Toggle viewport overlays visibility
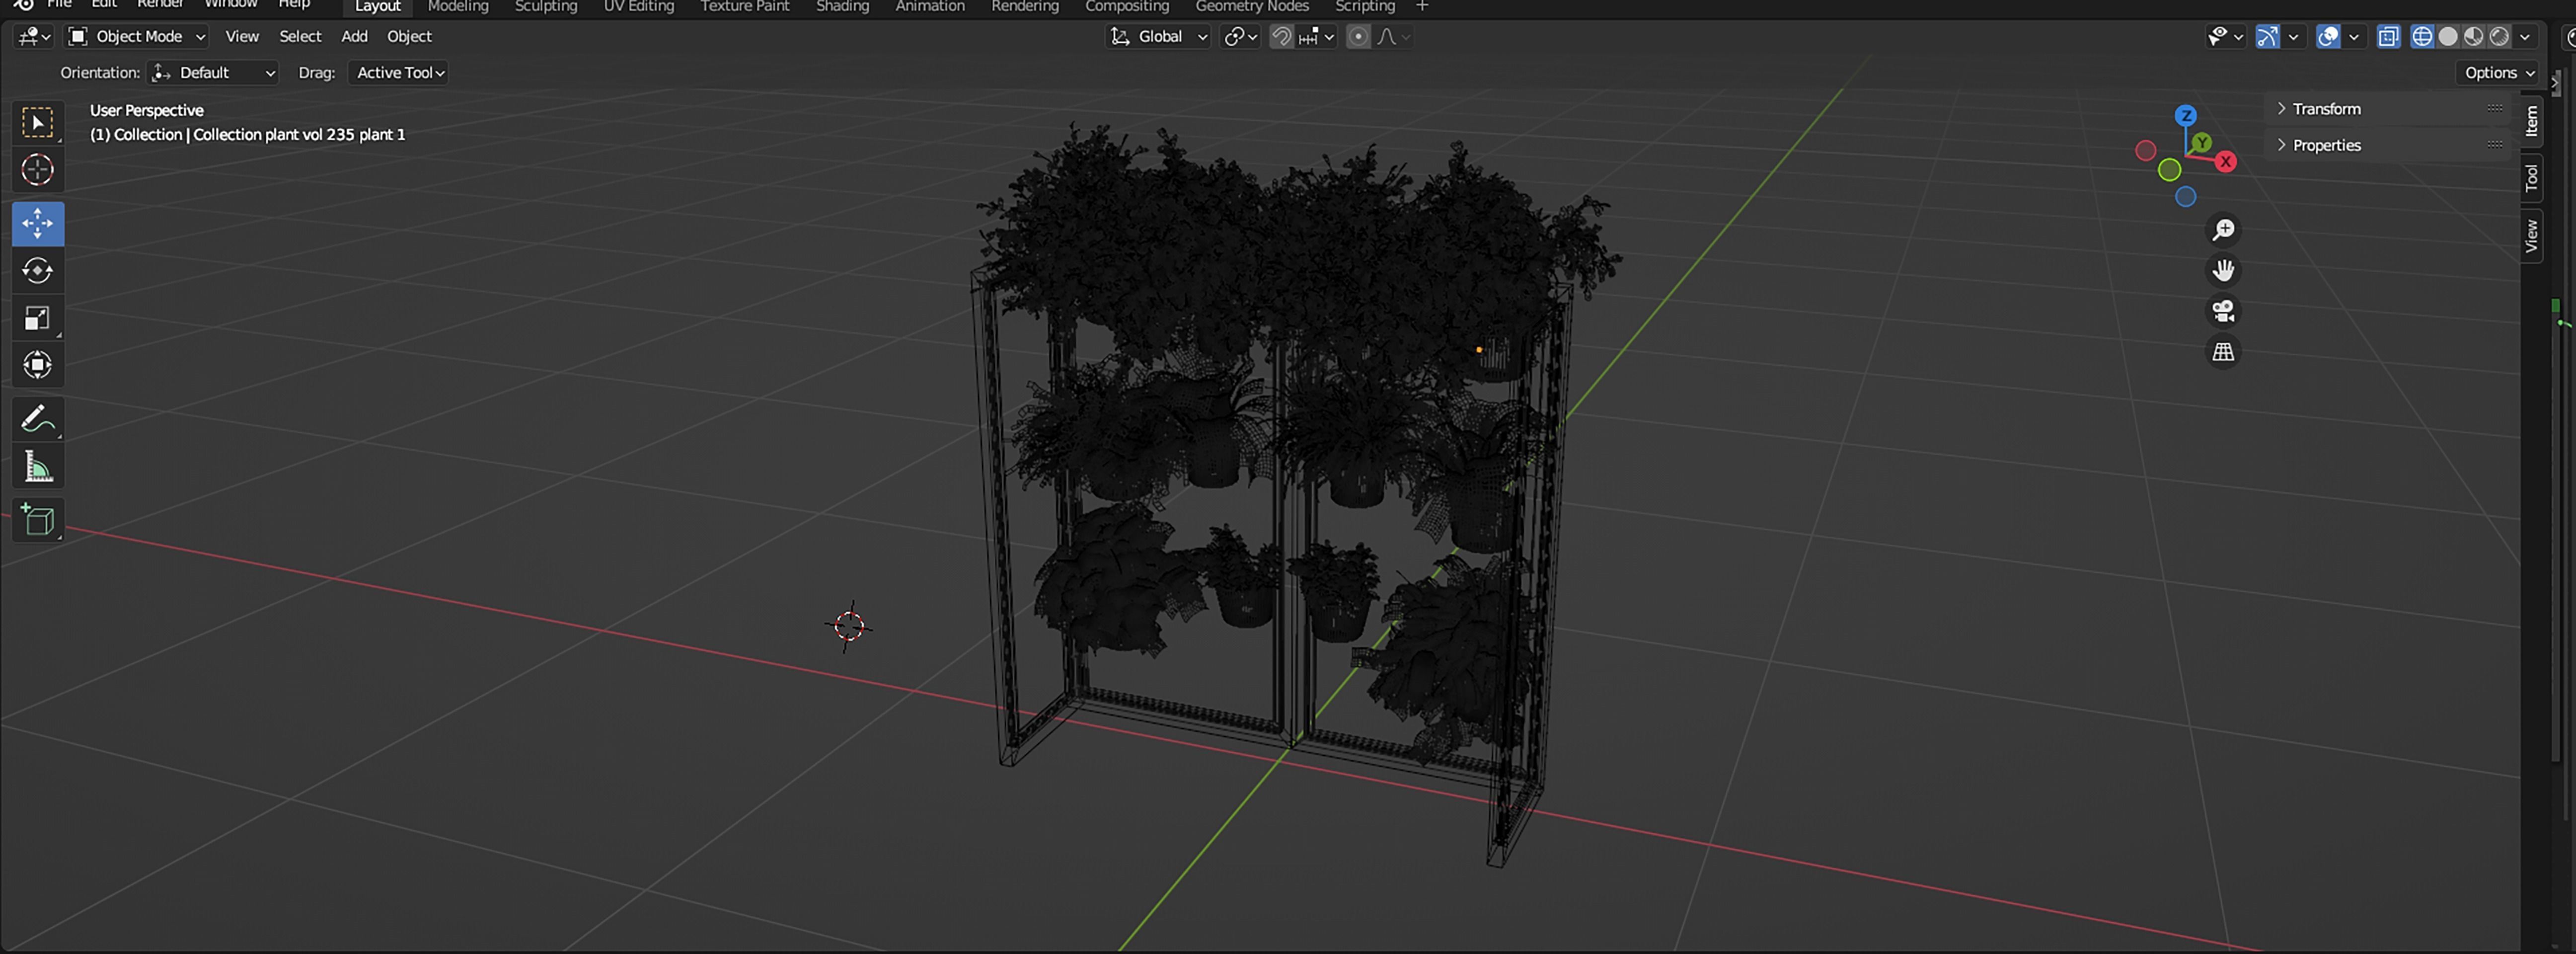Screen dimensions: 2576x954 [2328, 37]
